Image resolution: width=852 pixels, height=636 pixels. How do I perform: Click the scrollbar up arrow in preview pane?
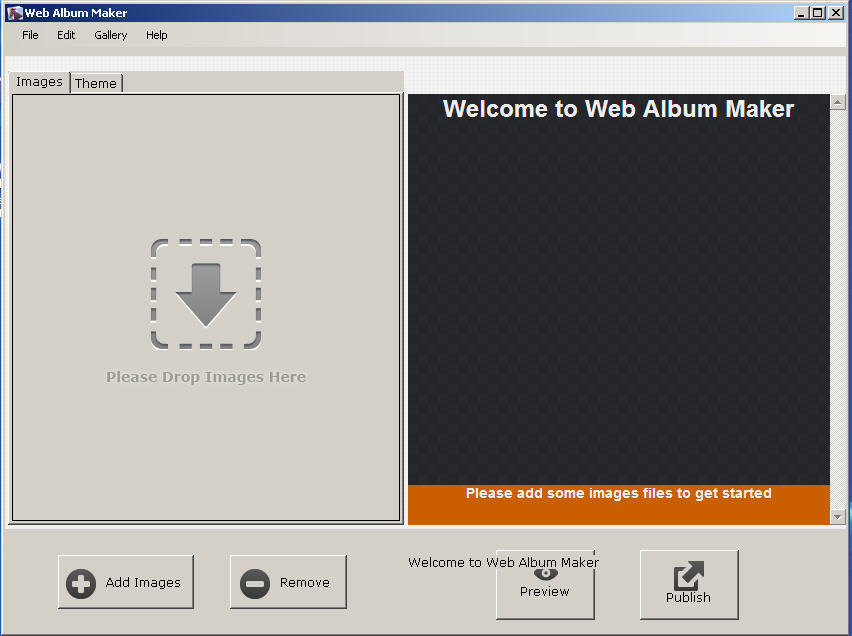[840, 100]
